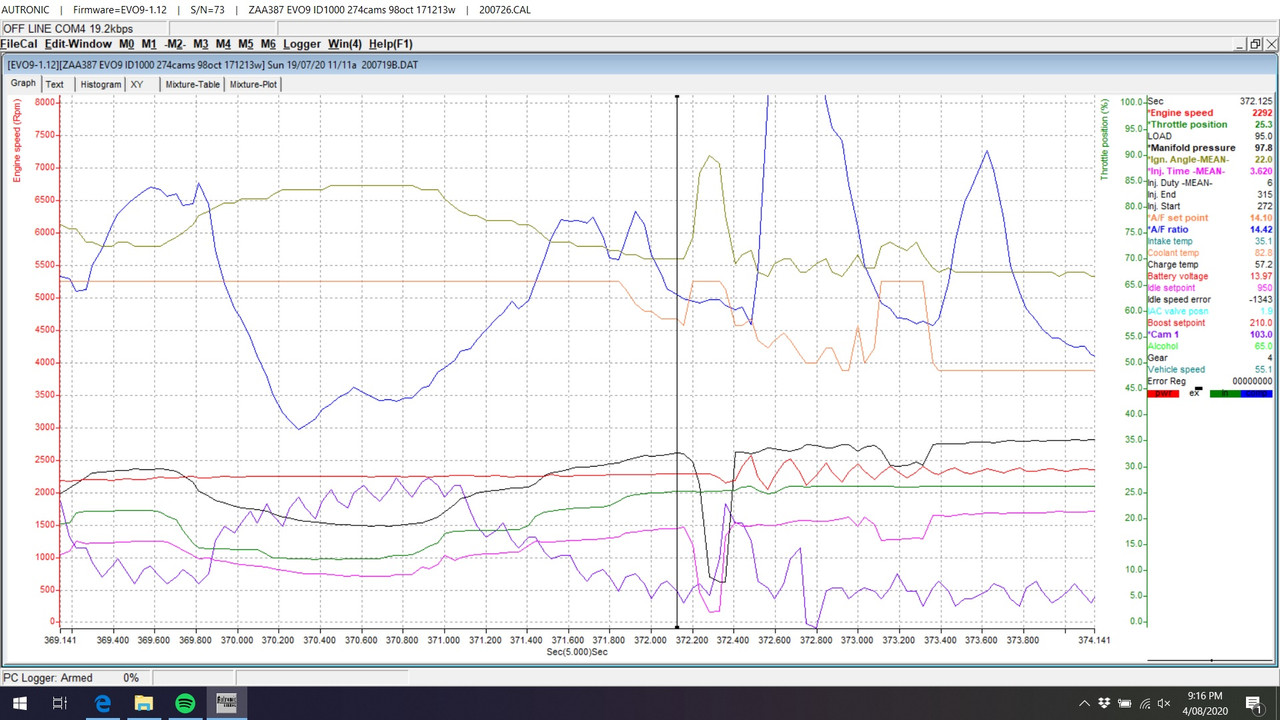Open the M5 menu
The height and width of the screenshot is (720, 1280).
point(246,44)
